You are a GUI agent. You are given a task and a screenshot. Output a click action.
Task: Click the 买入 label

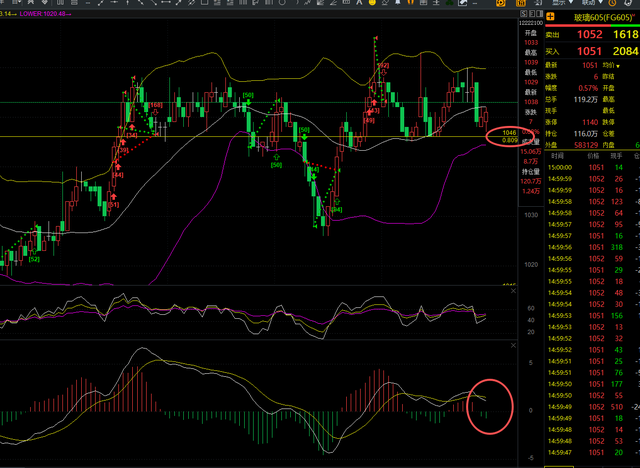click(552, 52)
